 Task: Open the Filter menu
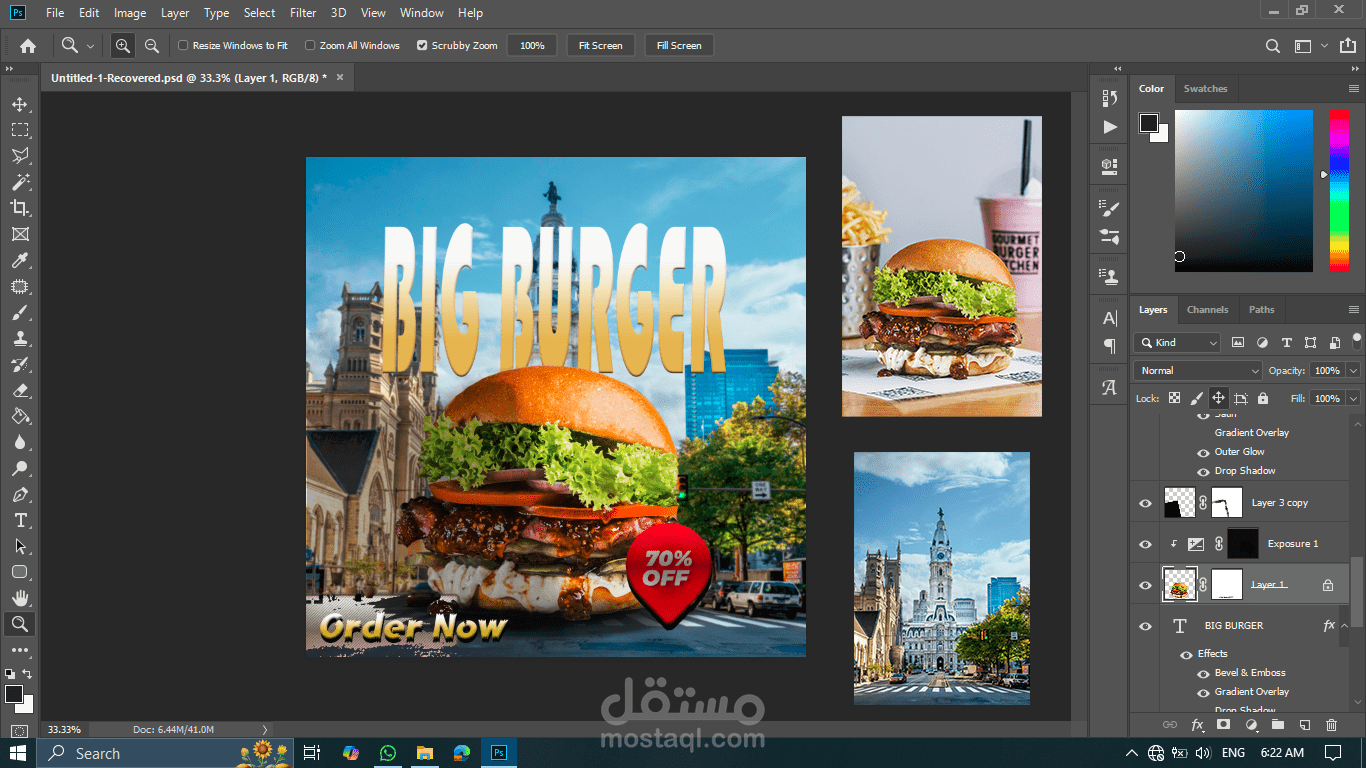tap(303, 13)
